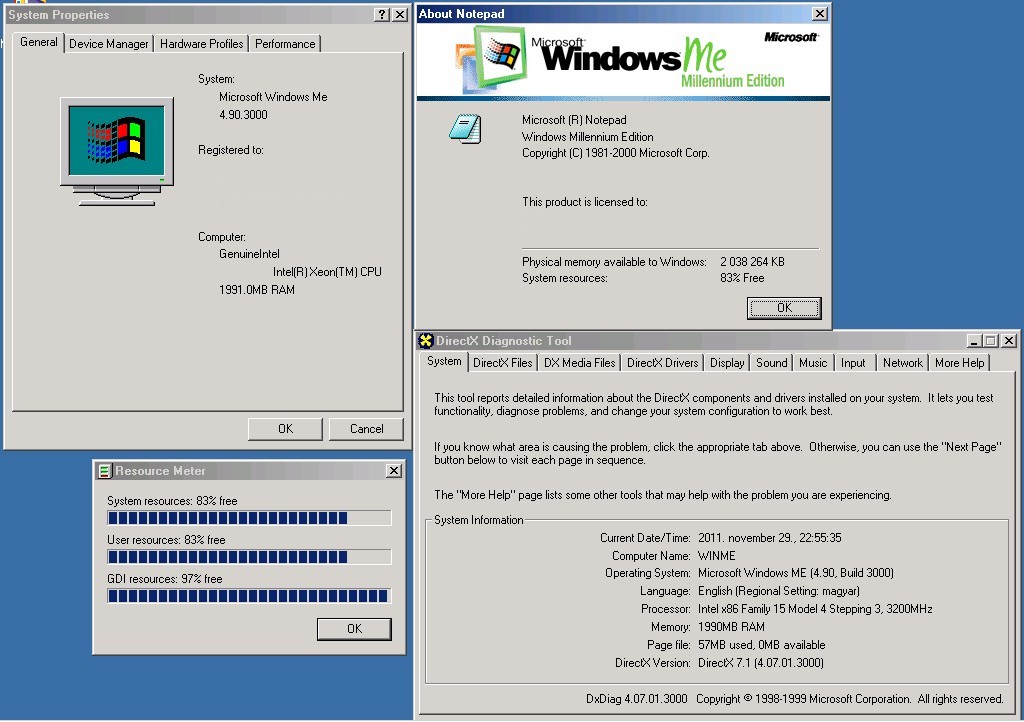Click the help question mark in System Properties
Viewport: 1024px width, 722px height.
tap(382, 14)
